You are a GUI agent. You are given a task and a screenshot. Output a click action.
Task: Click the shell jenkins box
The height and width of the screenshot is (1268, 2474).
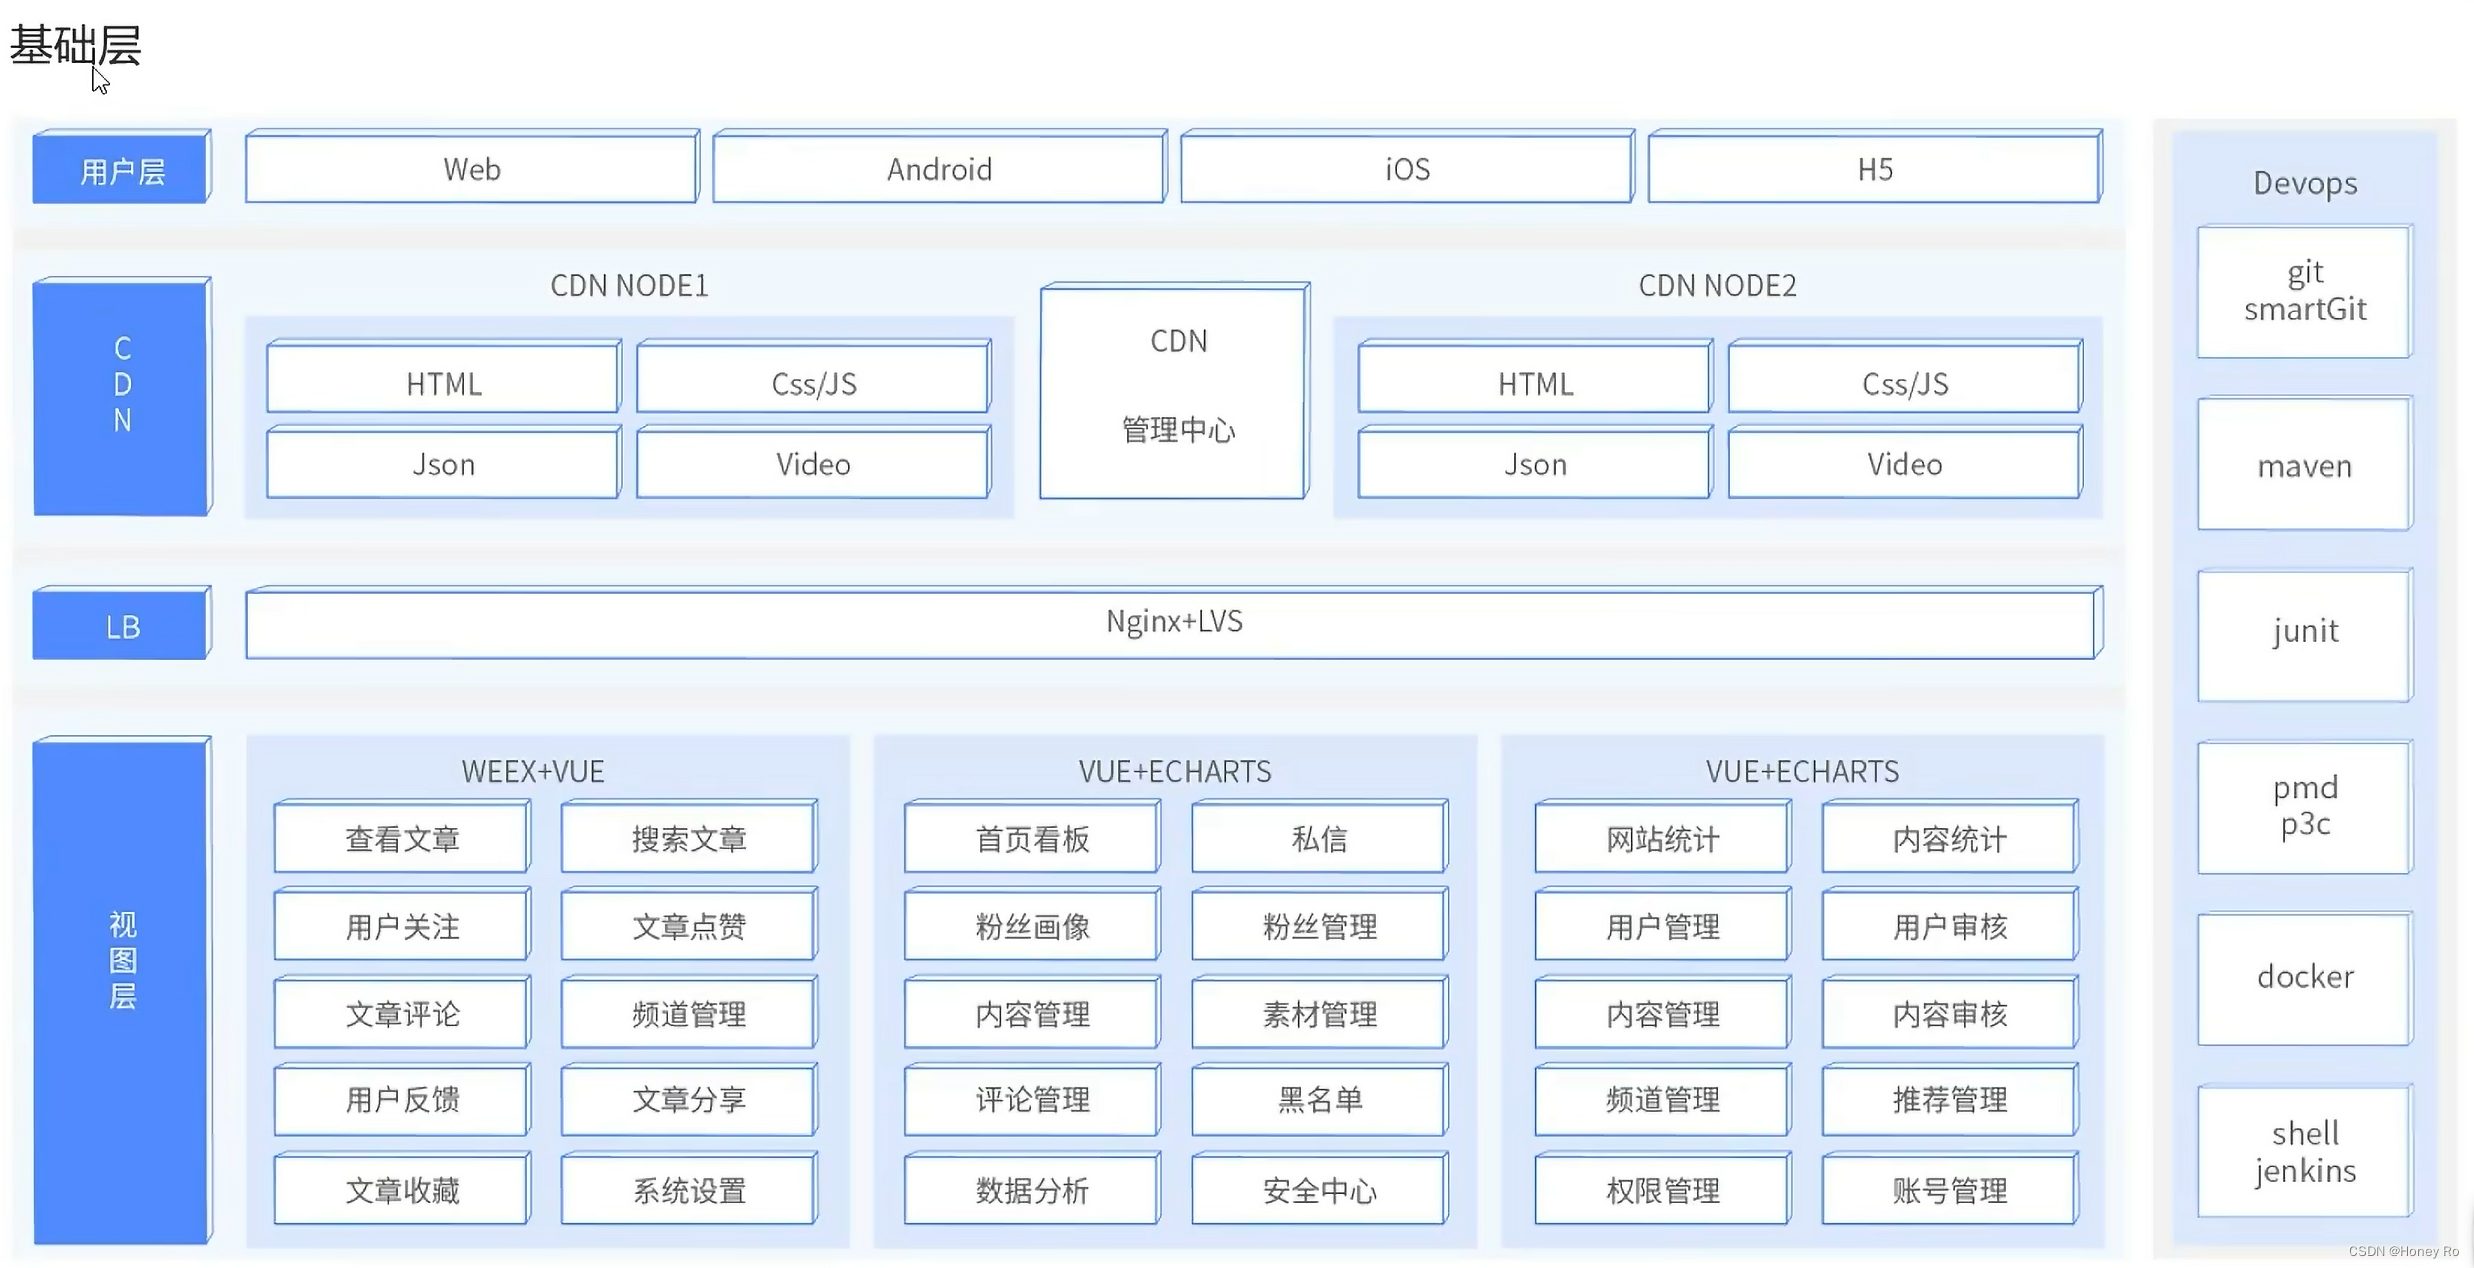tap(2304, 1151)
